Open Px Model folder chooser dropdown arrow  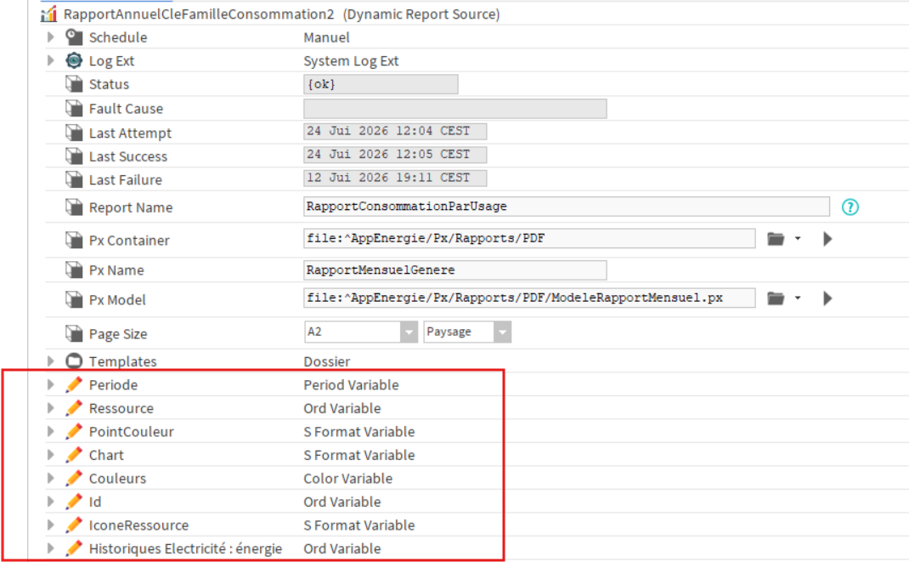pos(798,298)
